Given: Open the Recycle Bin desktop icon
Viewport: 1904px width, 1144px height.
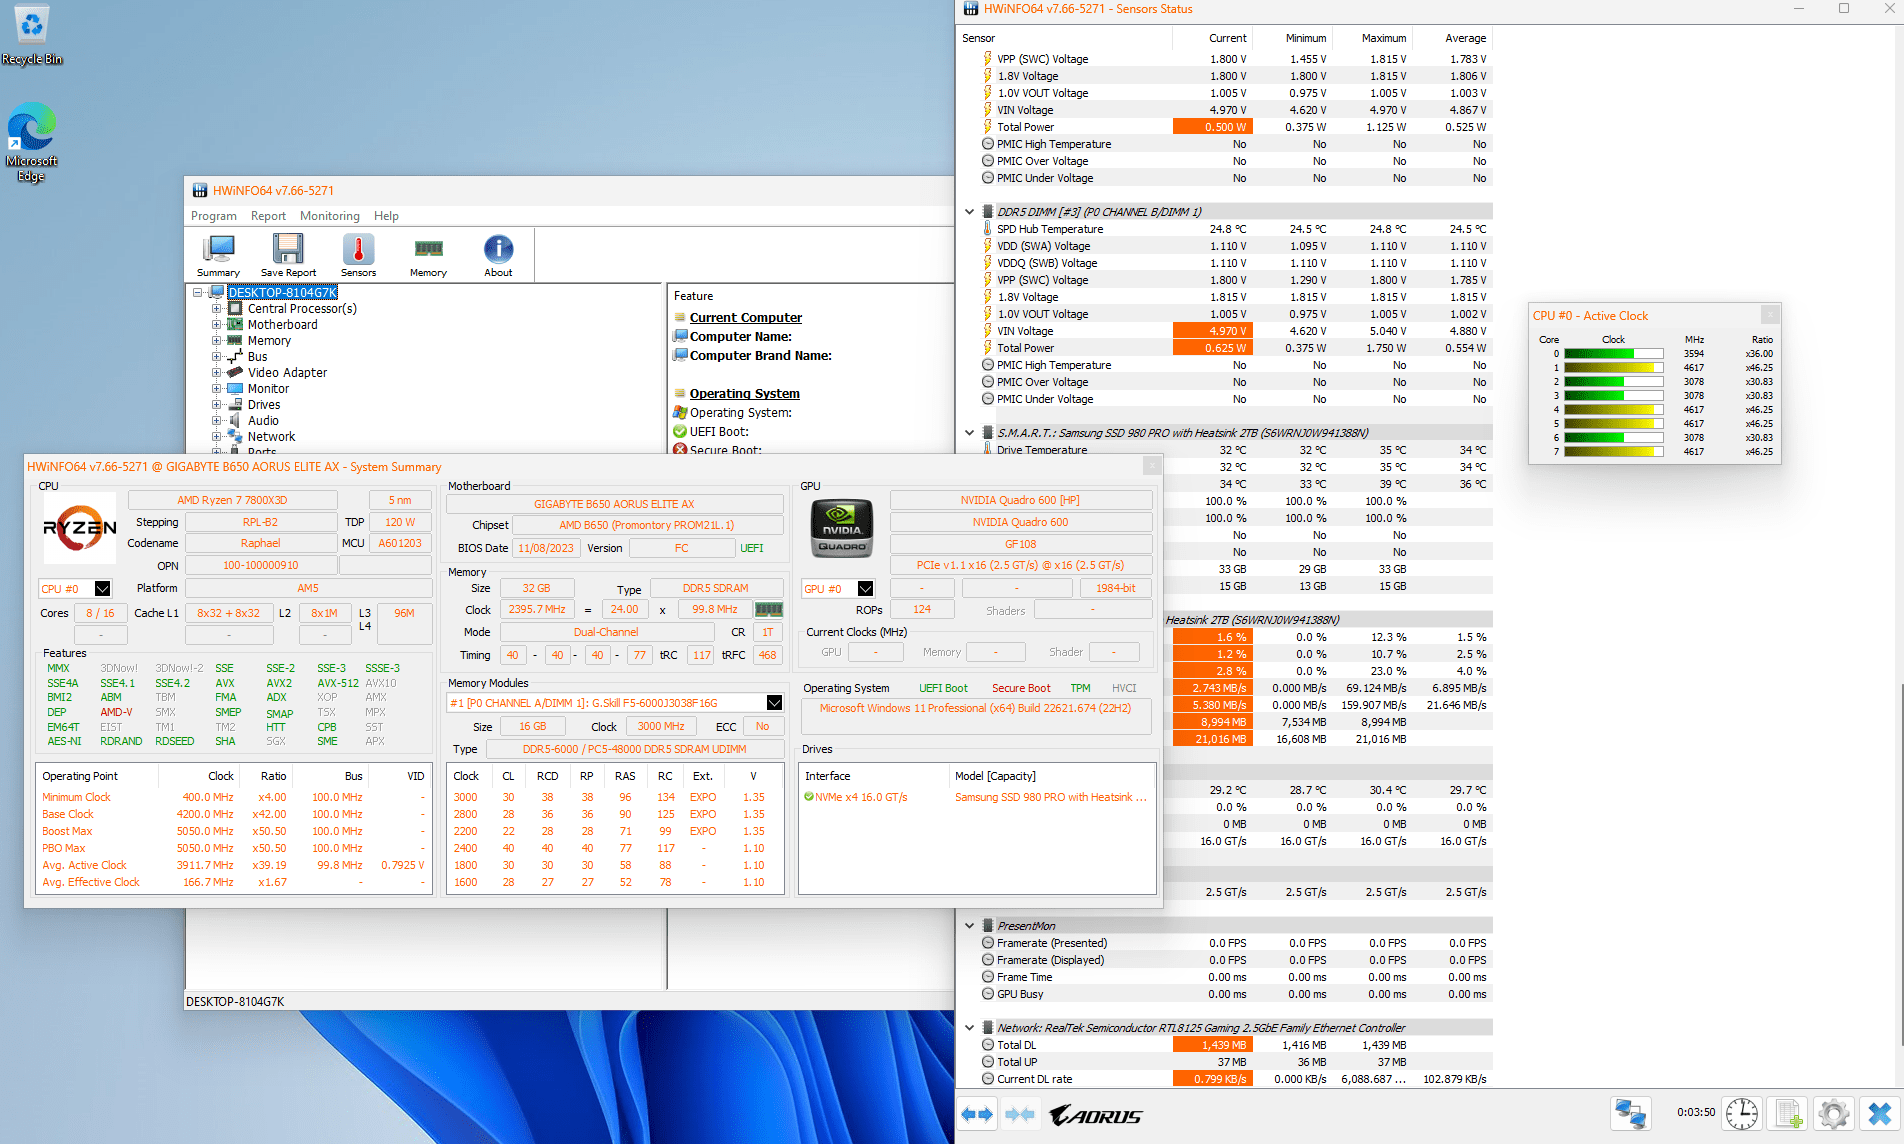Looking at the screenshot, I should click(x=32, y=36).
